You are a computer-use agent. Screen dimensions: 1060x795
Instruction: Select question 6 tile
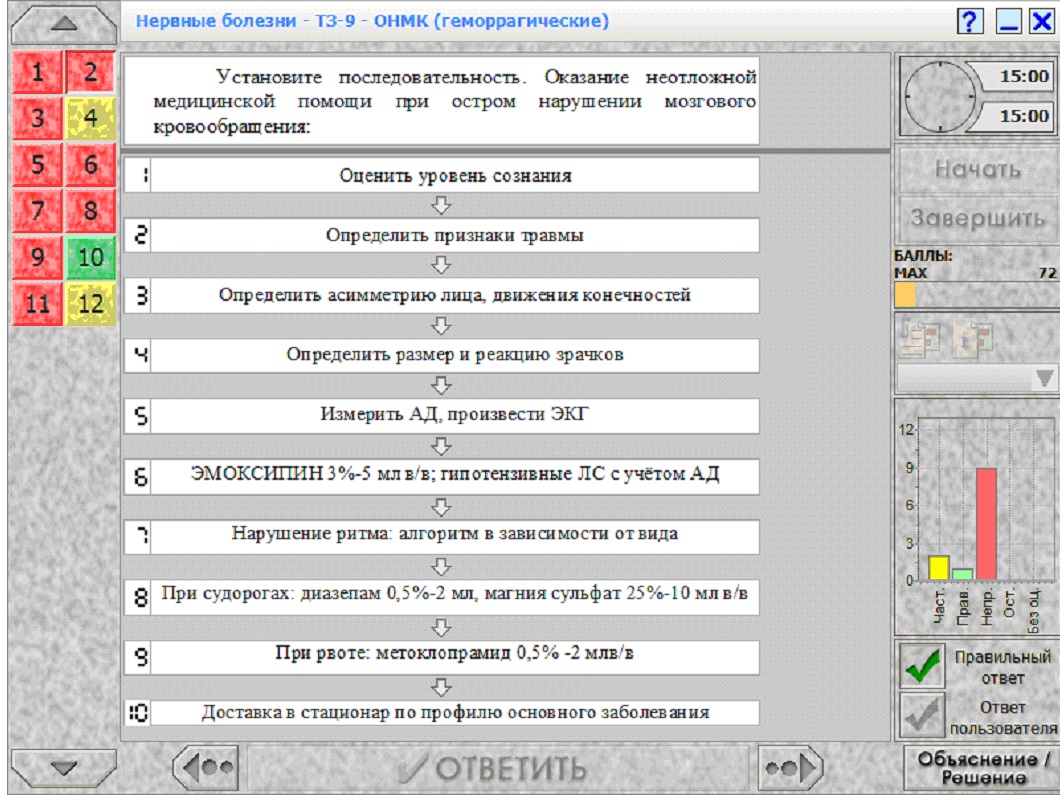click(91, 164)
